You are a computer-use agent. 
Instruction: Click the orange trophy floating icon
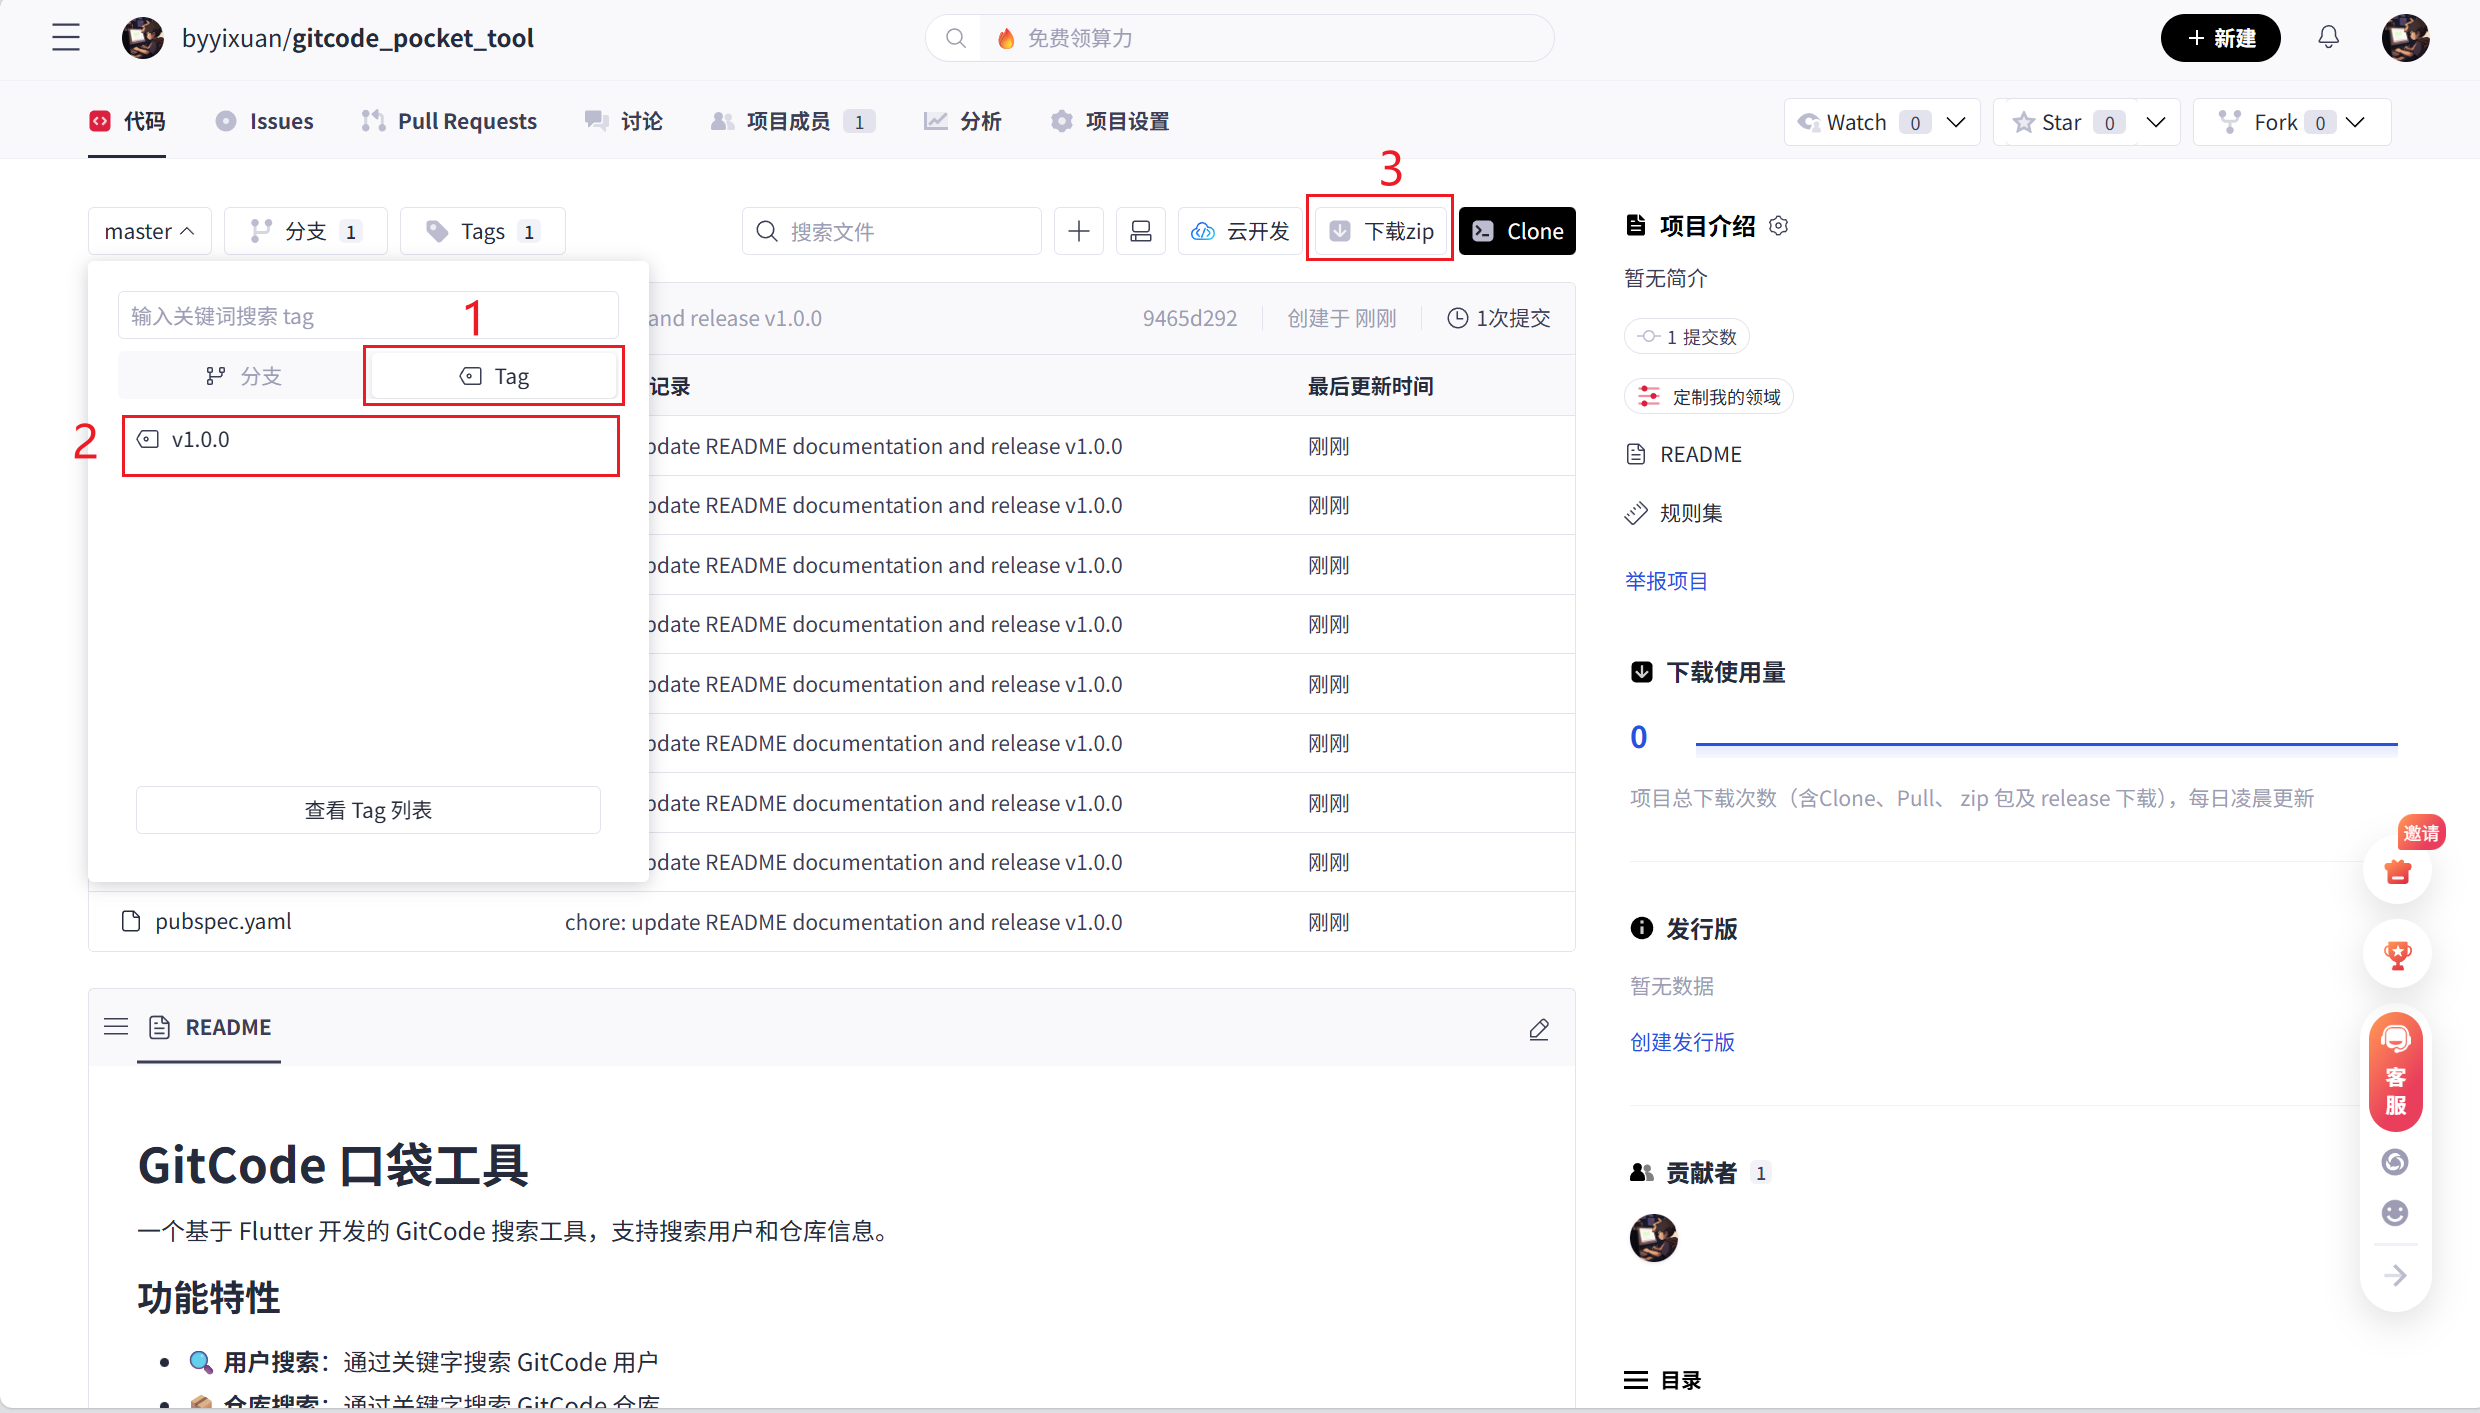tap(2397, 955)
